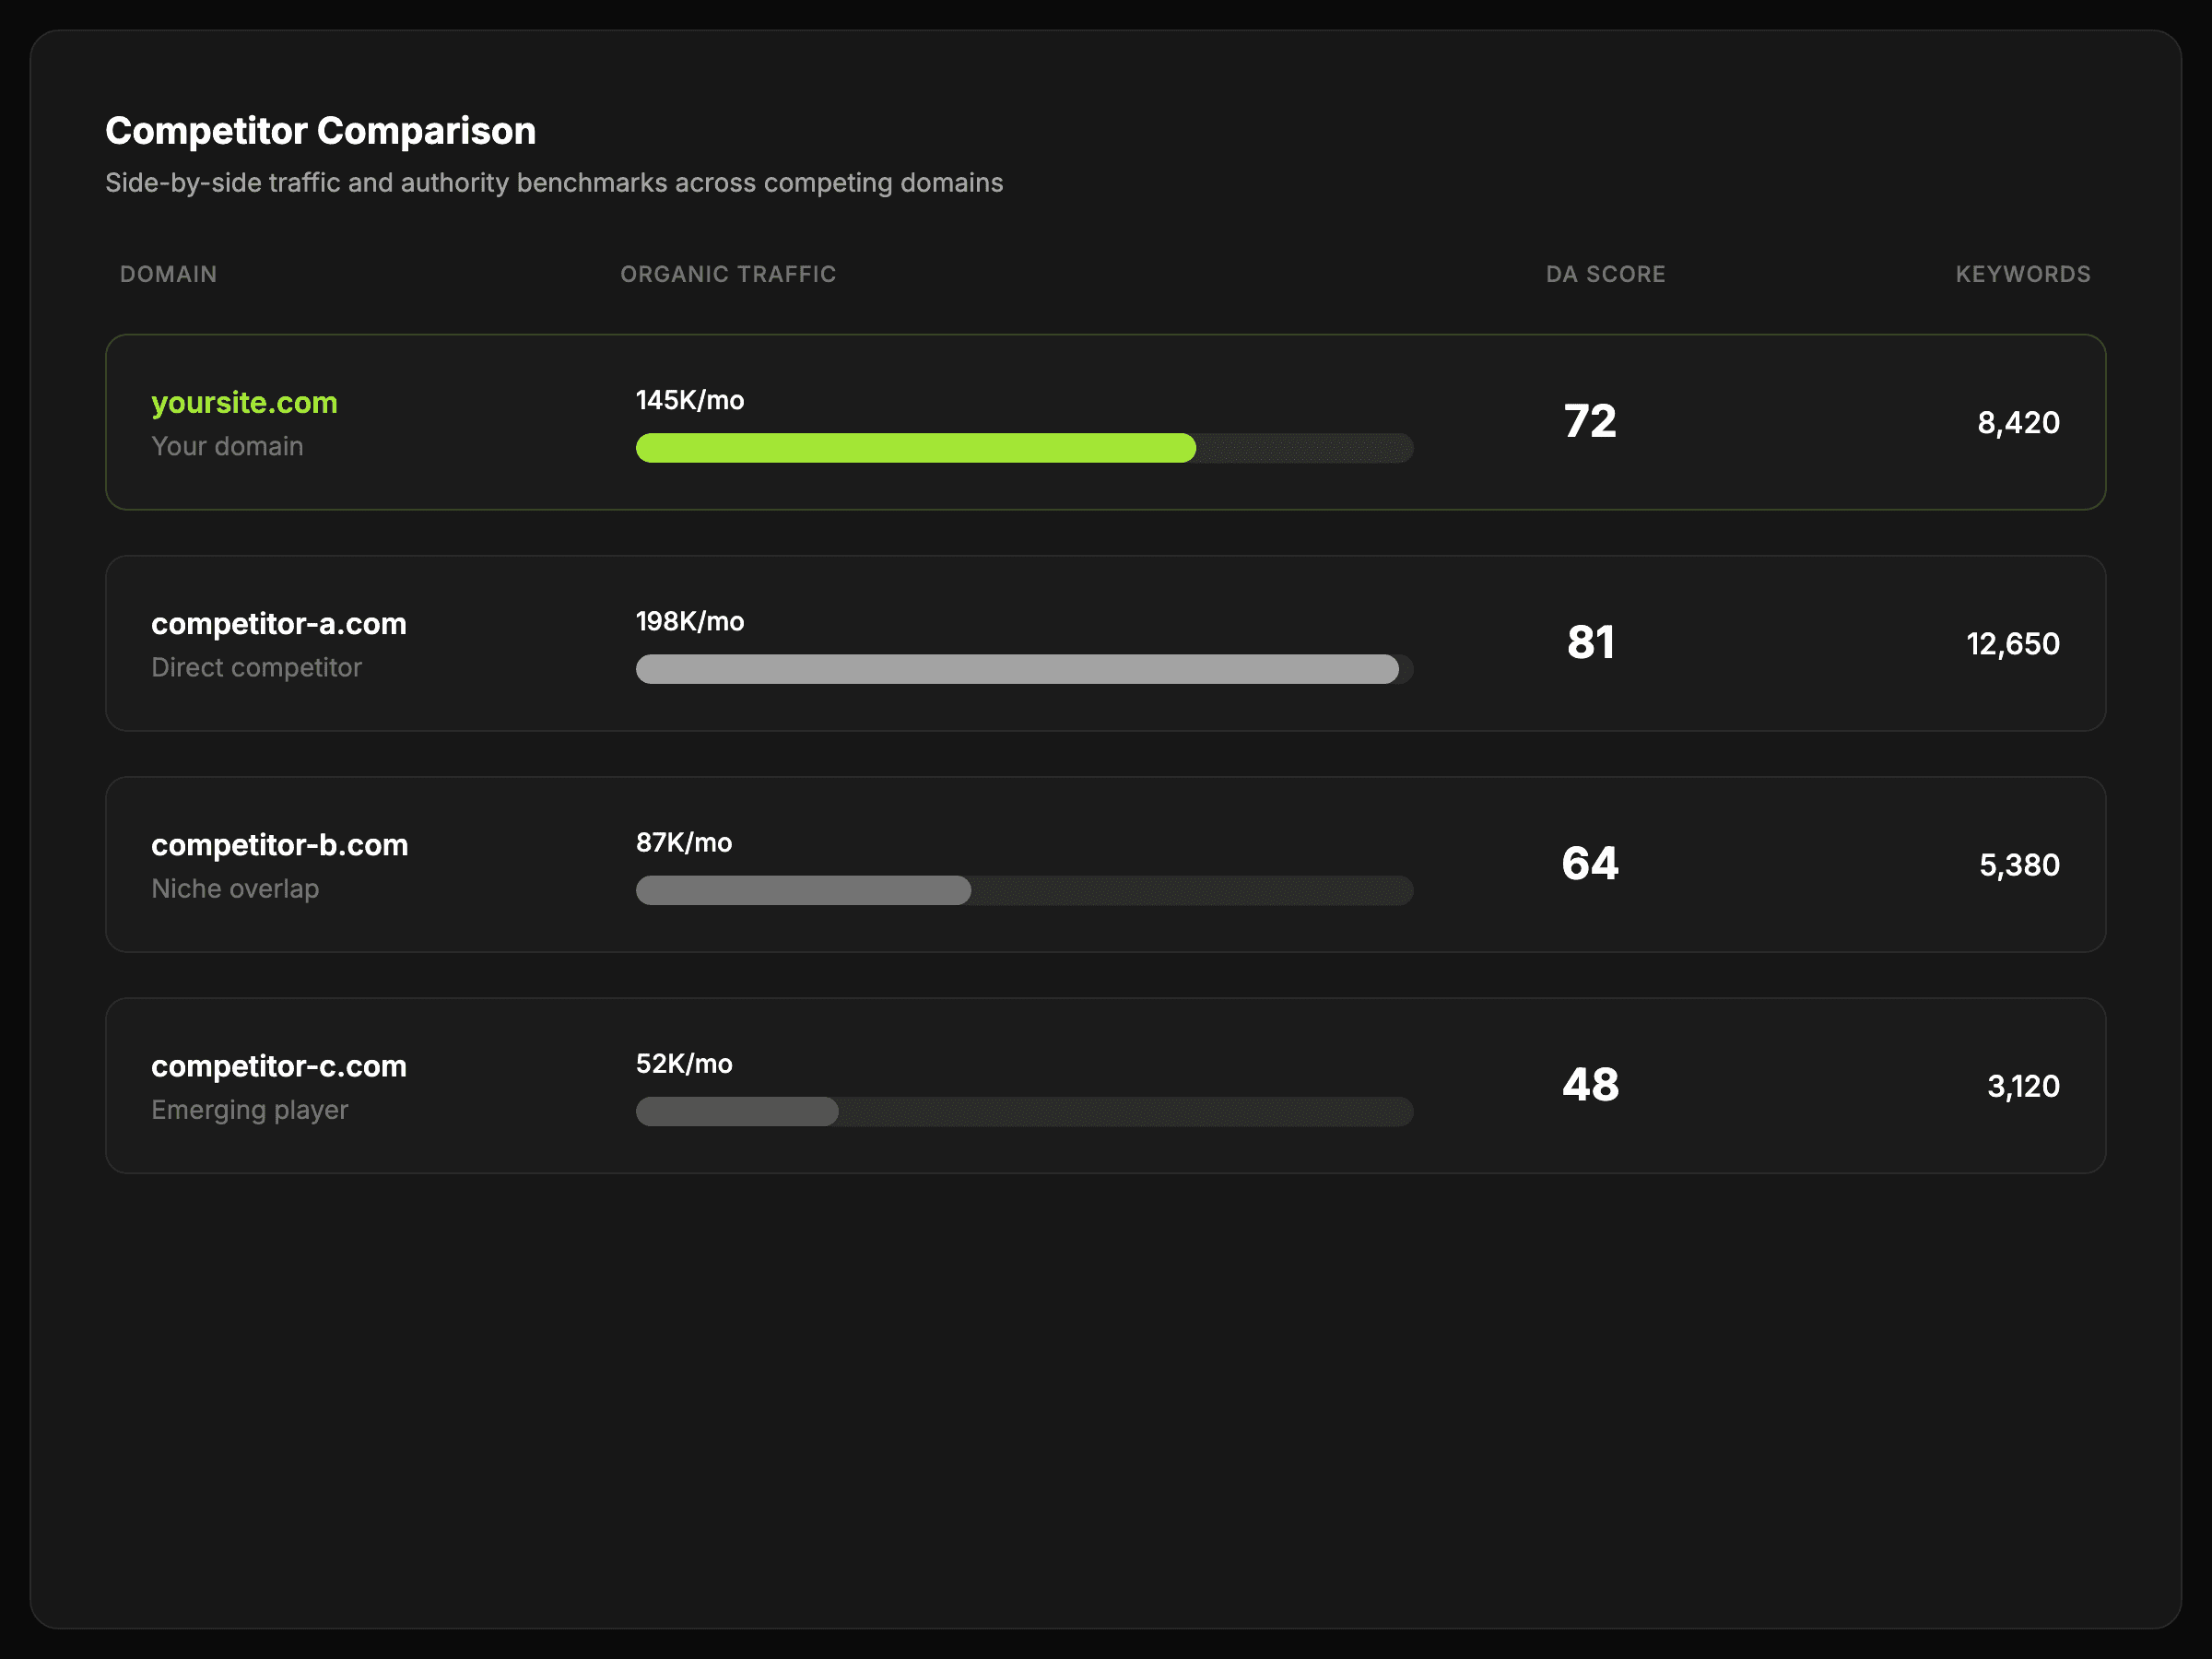Viewport: 2212px width, 1659px height.
Task: Select the DA score 72 value
Action: [x=1589, y=421]
